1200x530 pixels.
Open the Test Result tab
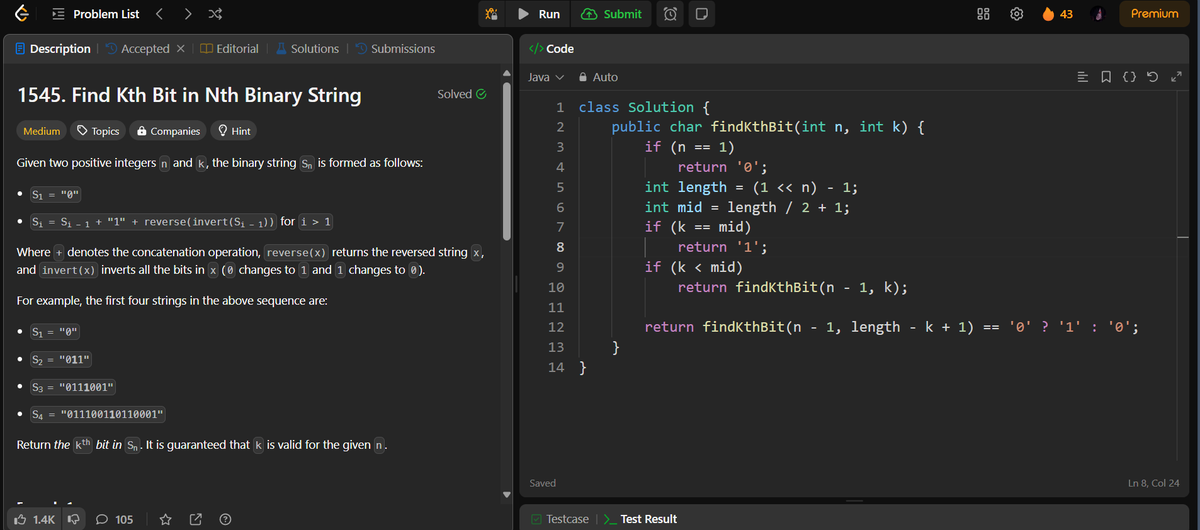point(639,519)
